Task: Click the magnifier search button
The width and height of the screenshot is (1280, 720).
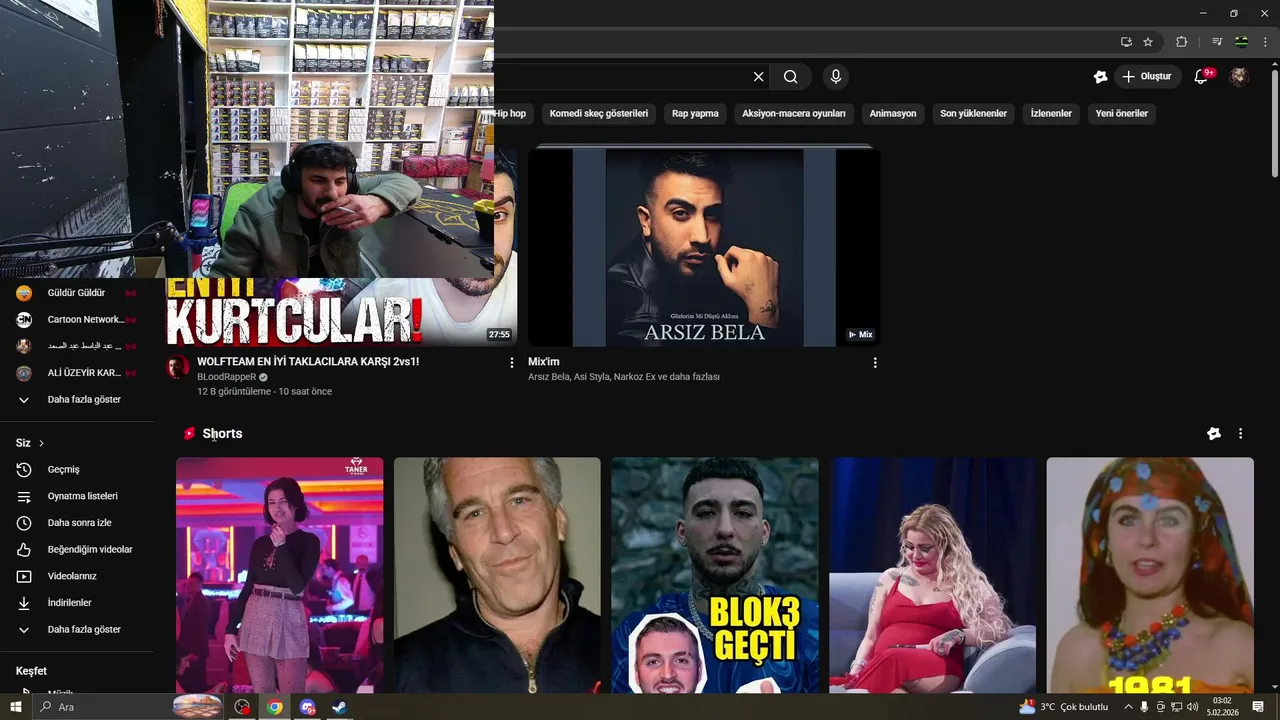Action: [790, 77]
